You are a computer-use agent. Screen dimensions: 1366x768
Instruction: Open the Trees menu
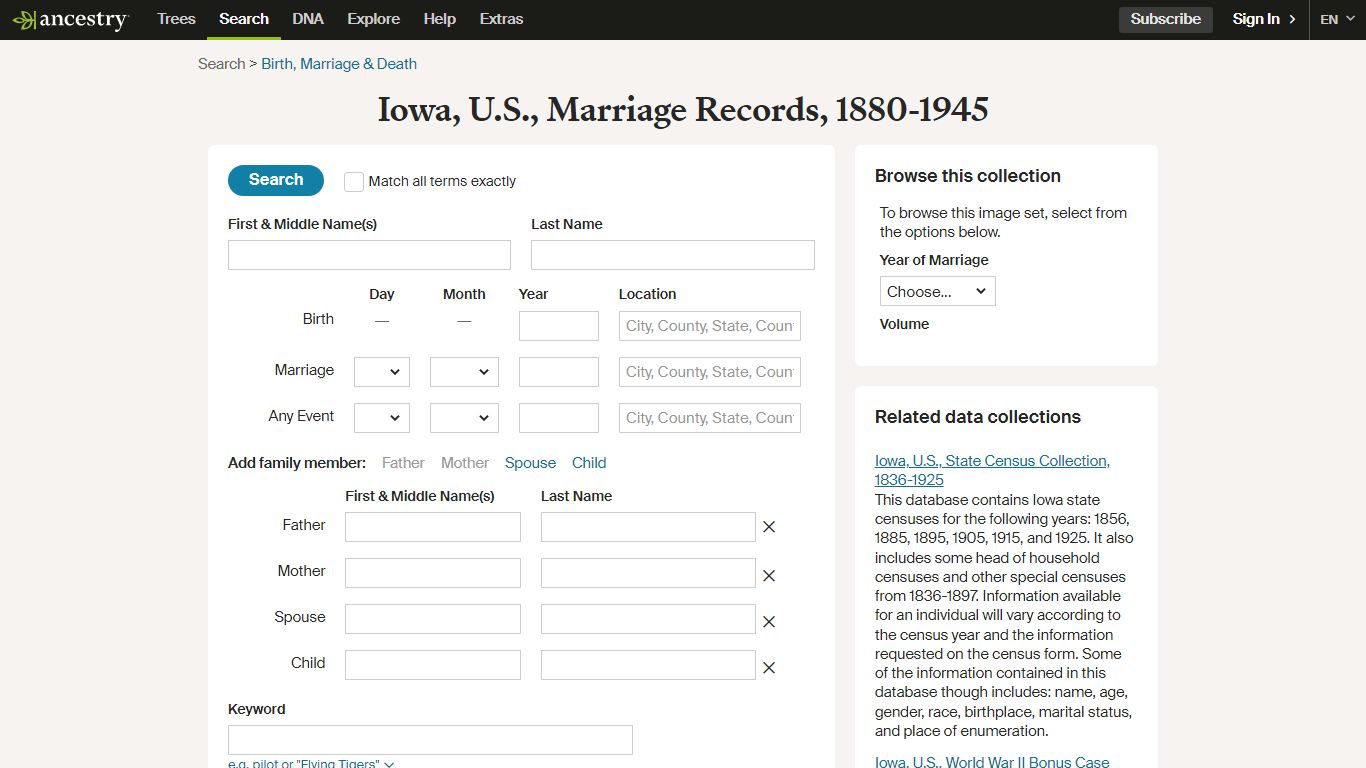176,19
